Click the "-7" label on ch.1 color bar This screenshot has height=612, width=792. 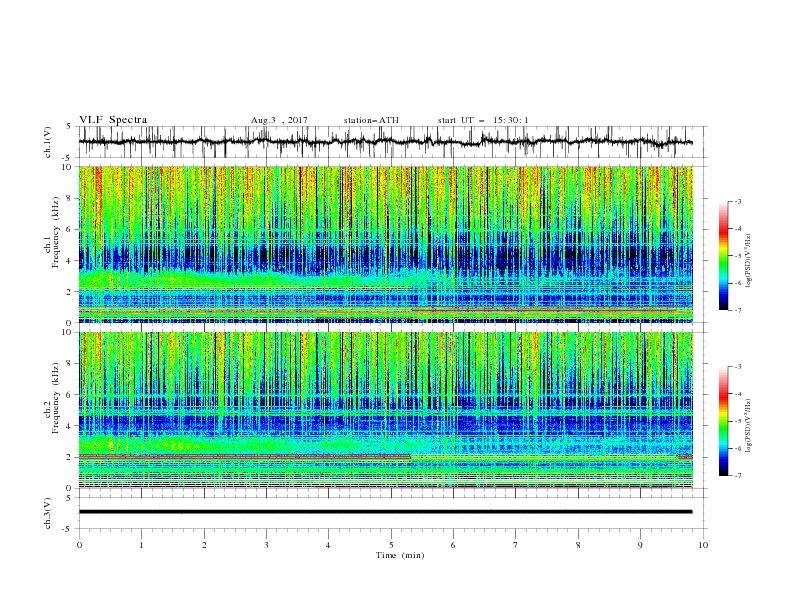[738, 310]
